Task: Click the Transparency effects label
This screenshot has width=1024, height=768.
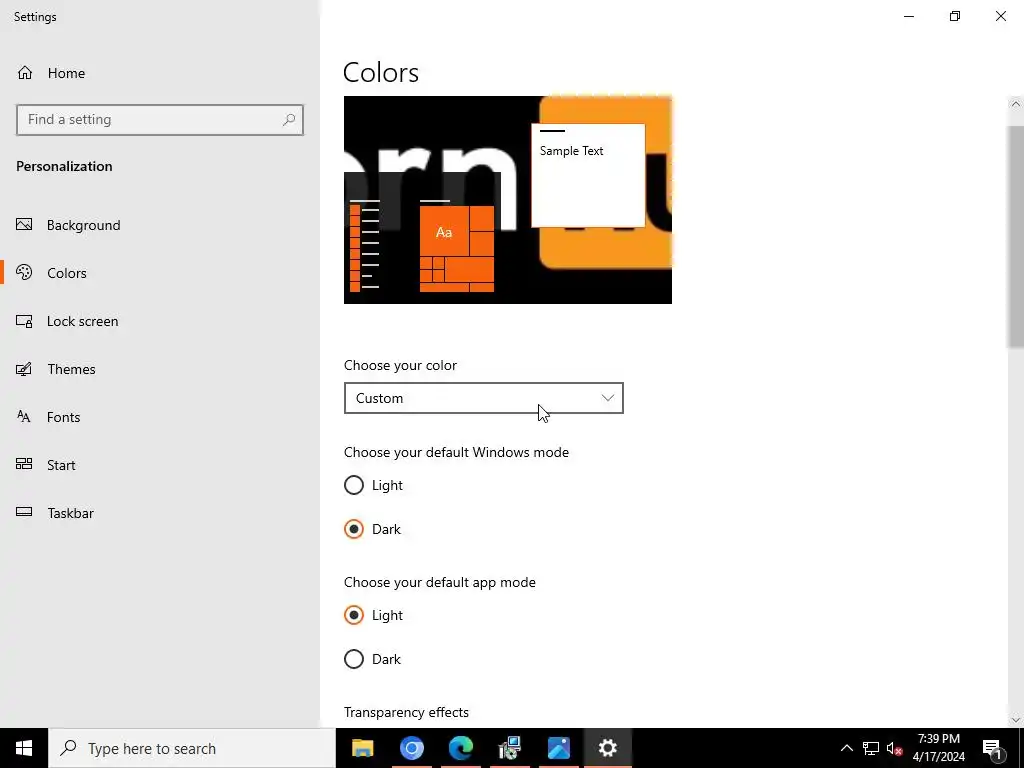Action: [406, 712]
